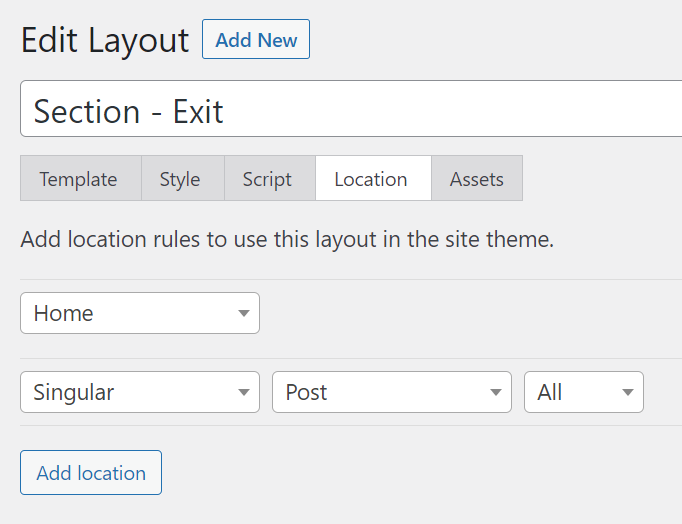682x524 pixels.
Task: Click the Home dropdown arrow icon
Action: coord(243,314)
